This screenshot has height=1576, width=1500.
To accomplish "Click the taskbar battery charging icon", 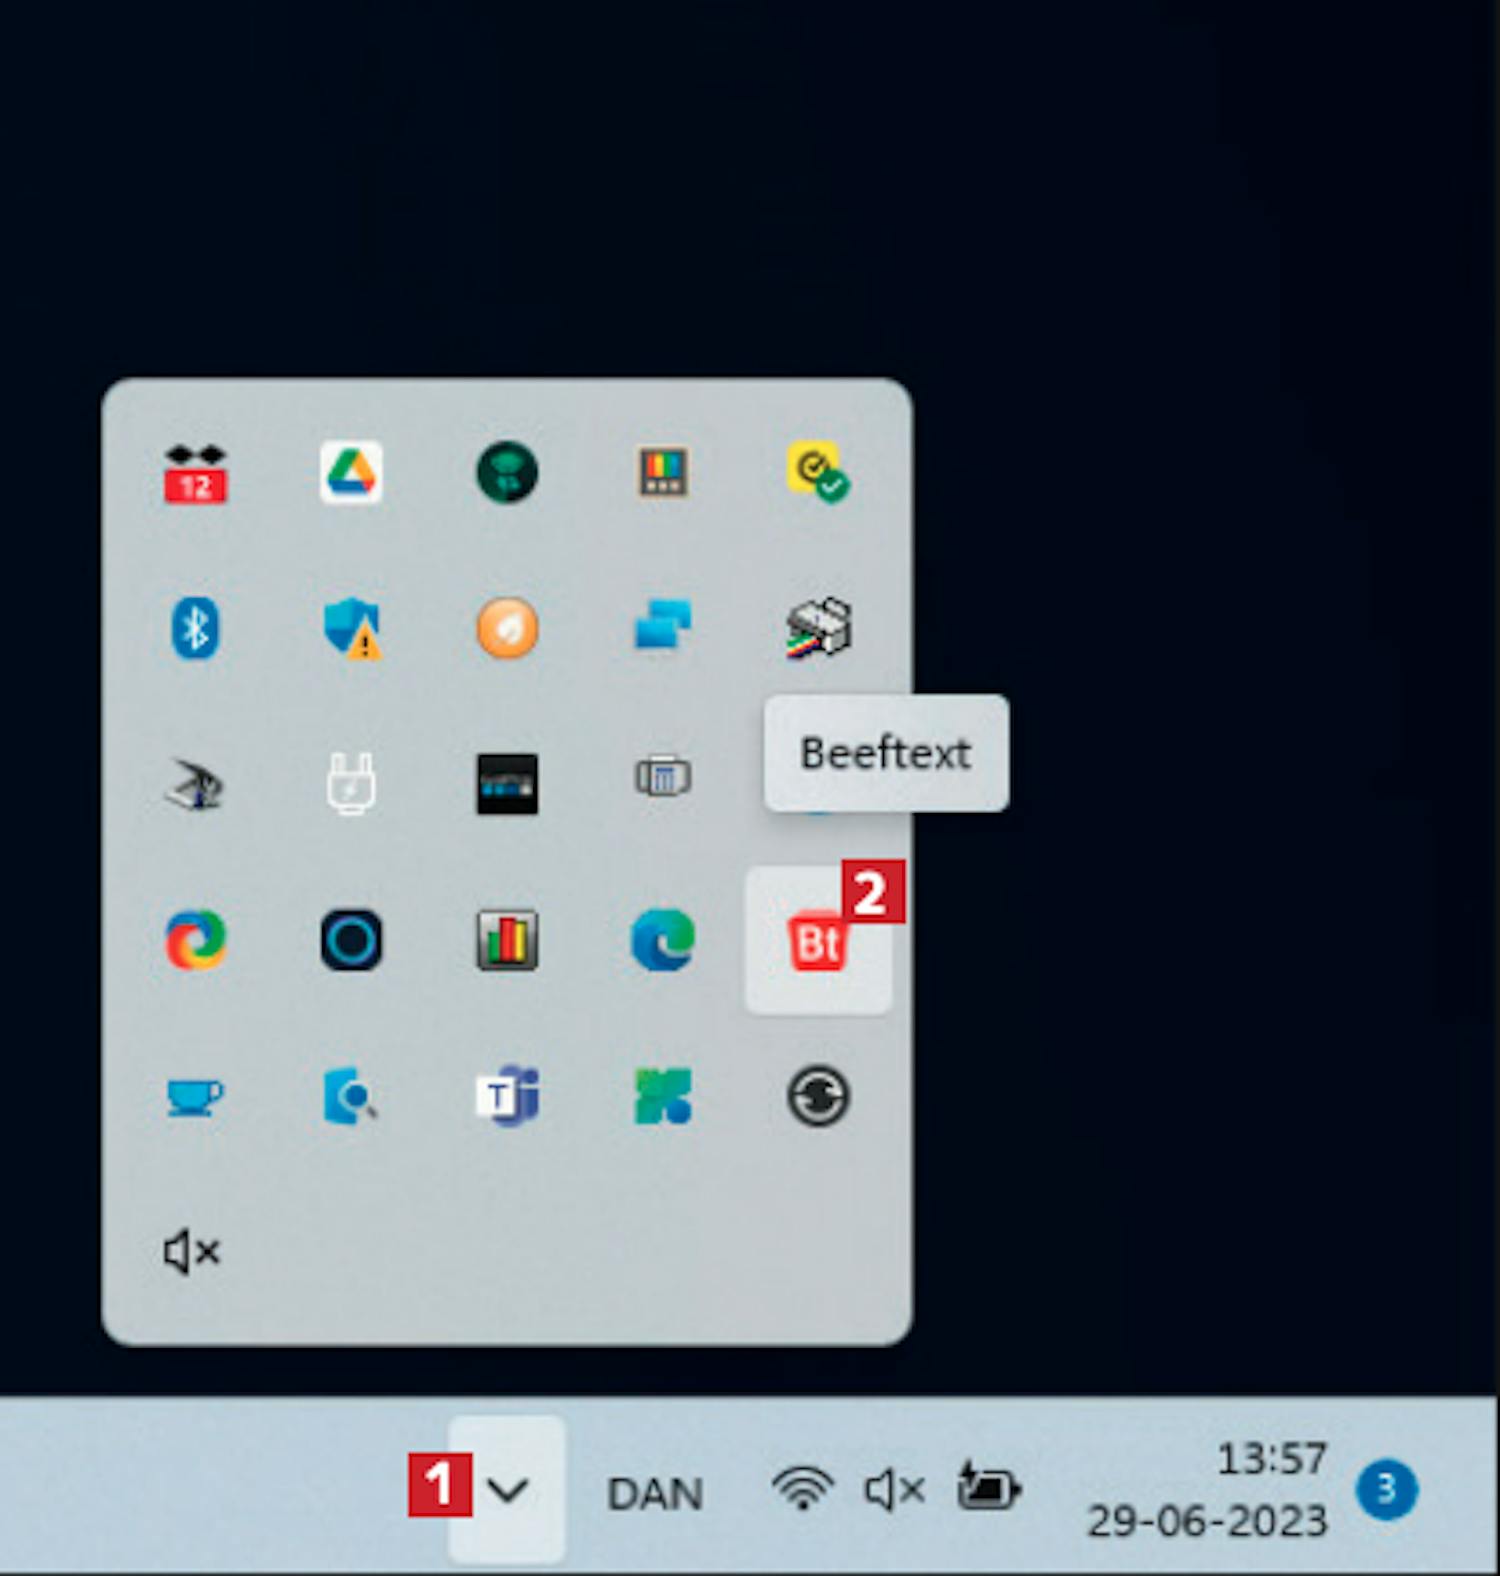I will (x=988, y=1486).
